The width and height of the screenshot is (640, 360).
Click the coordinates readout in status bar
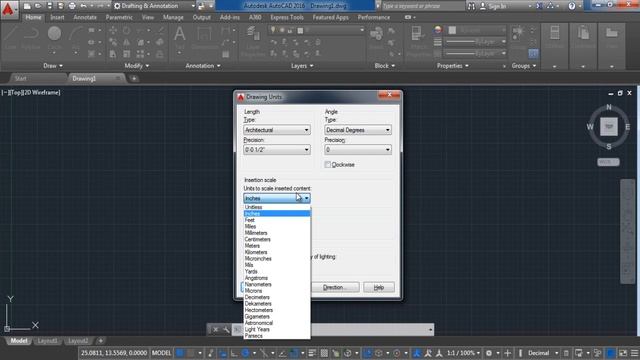(x=114, y=353)
